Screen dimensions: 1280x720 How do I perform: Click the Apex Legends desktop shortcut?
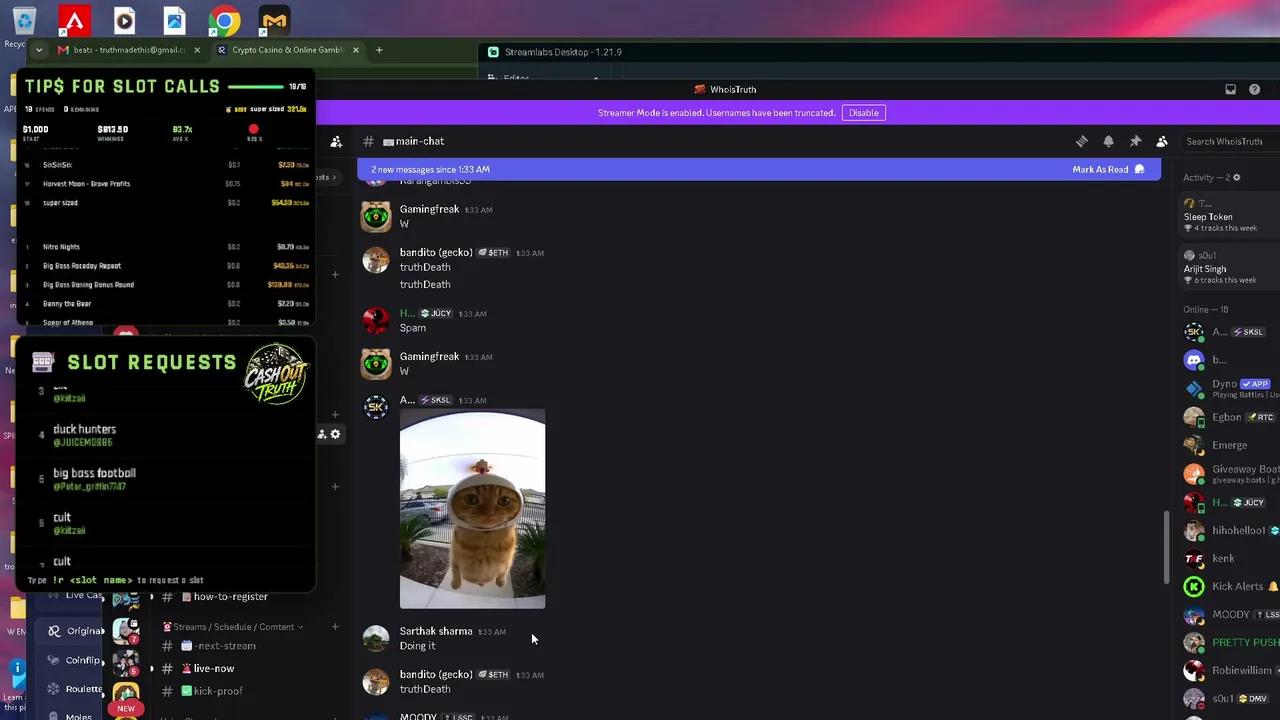coord(74,21)
